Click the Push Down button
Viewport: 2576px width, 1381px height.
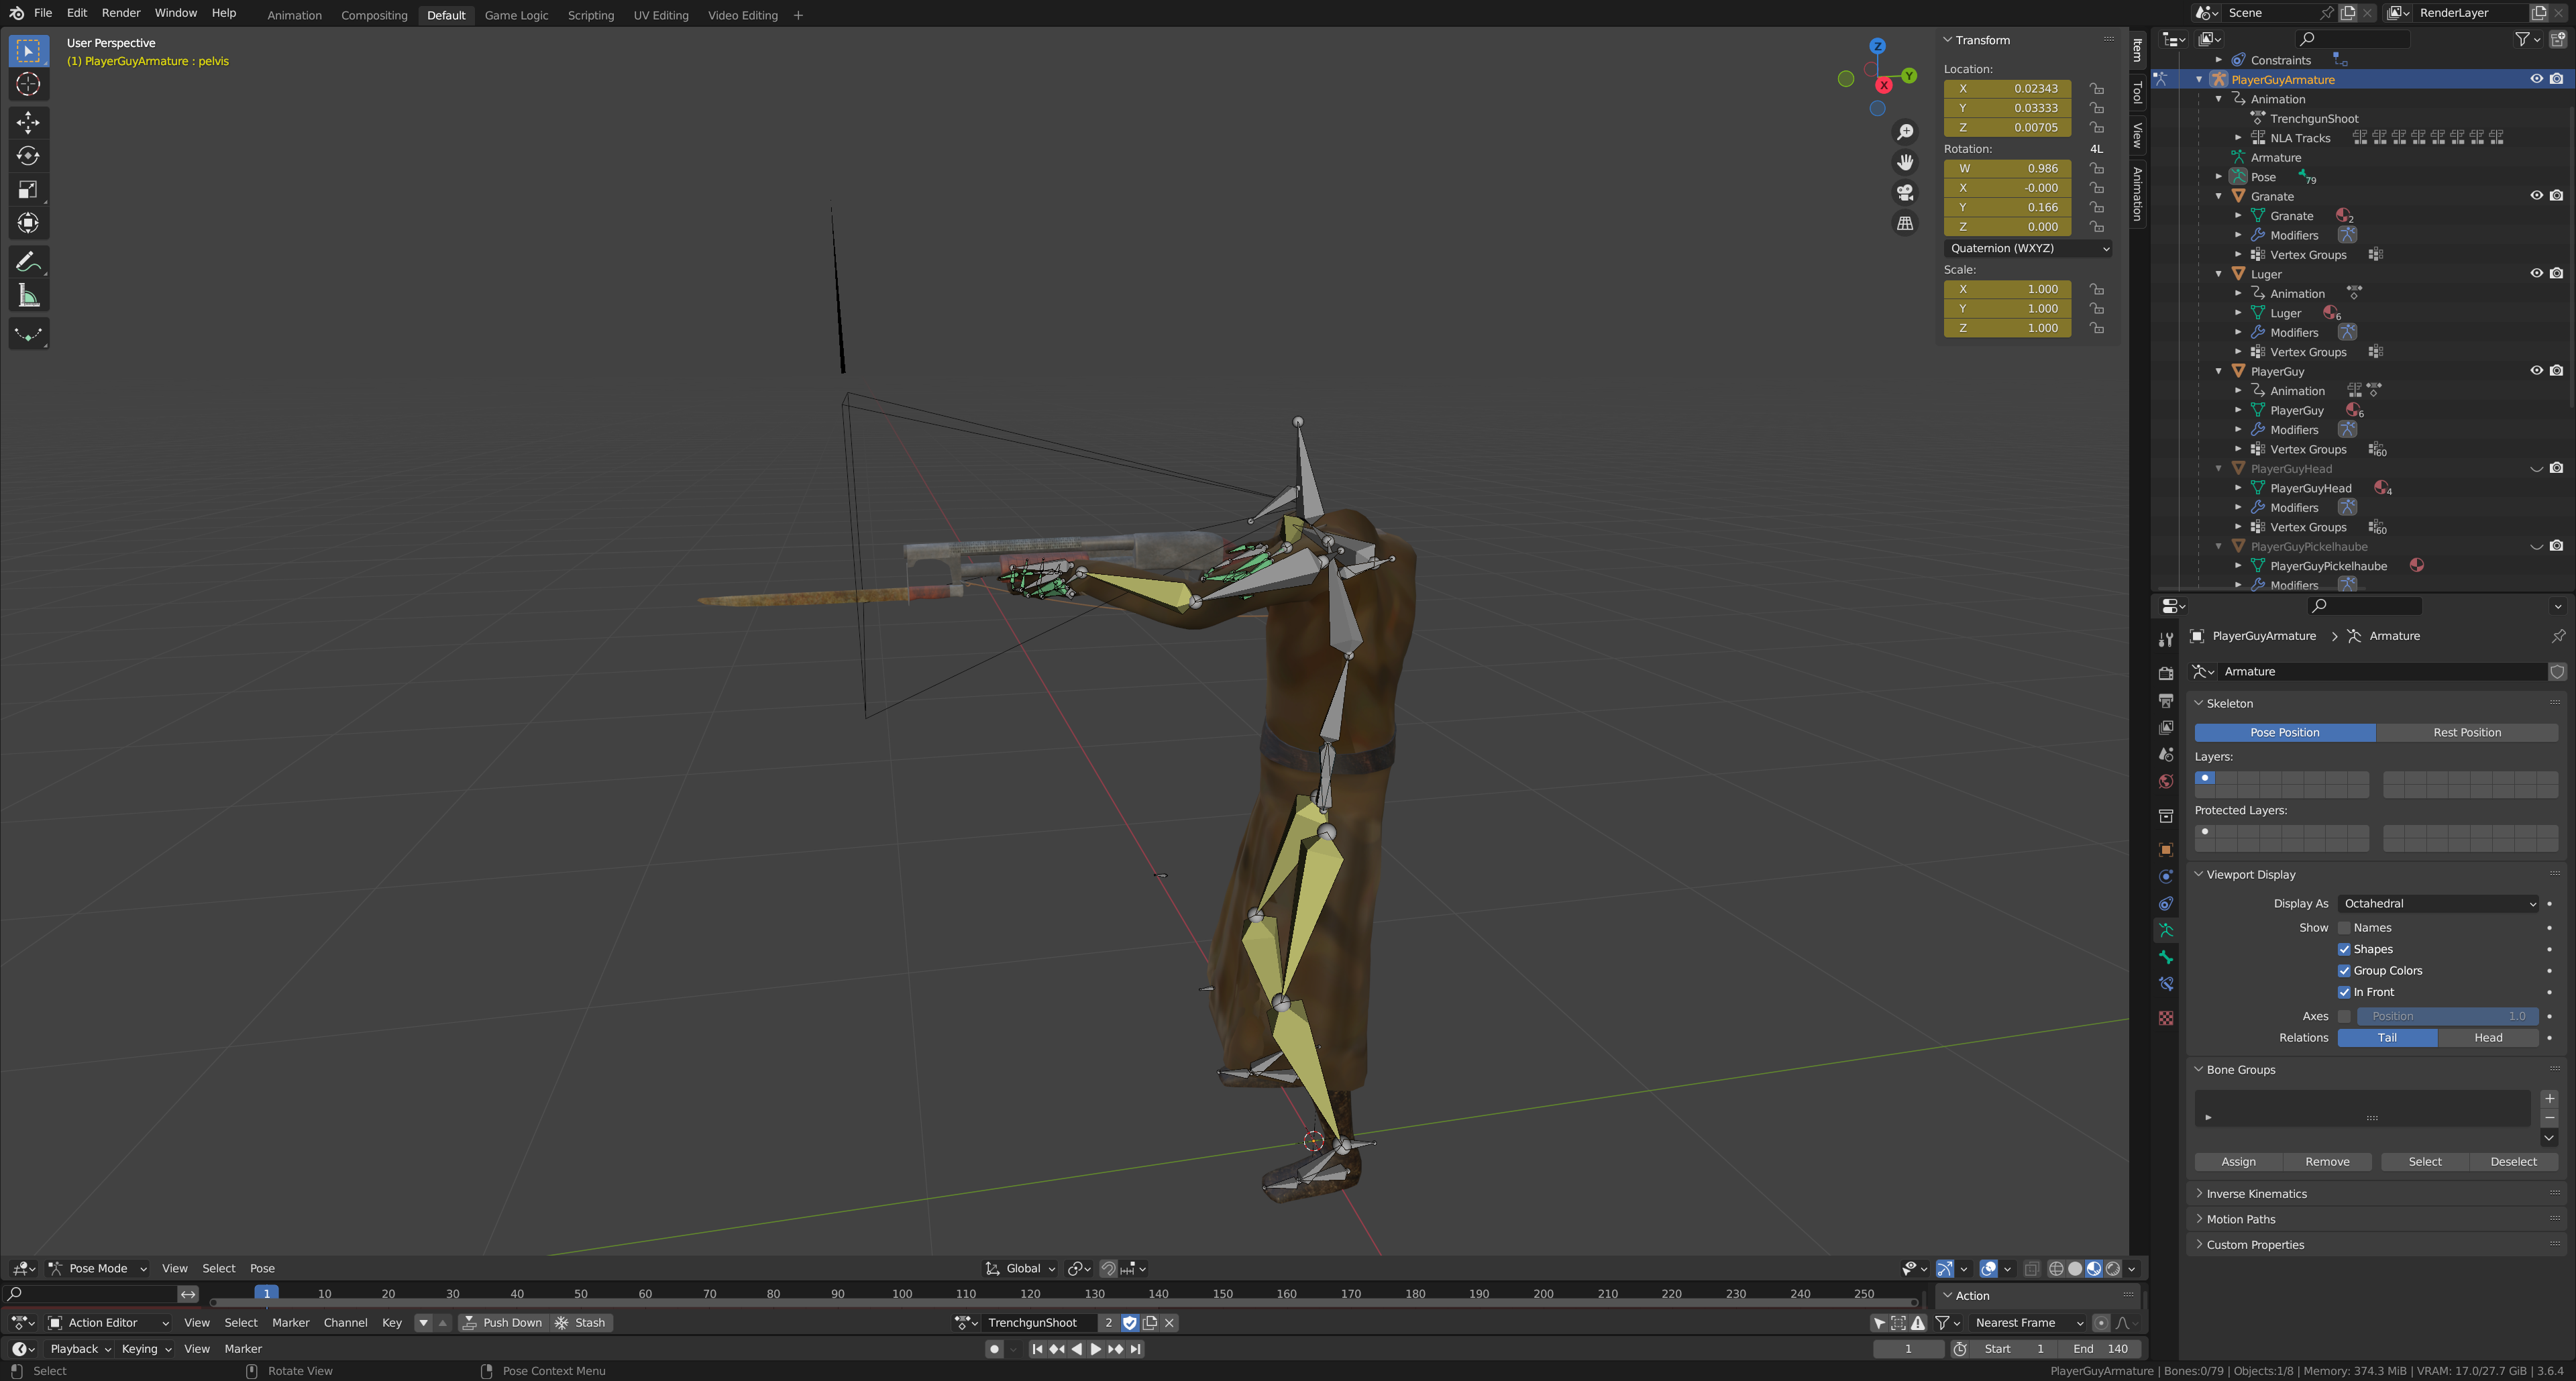(x=503, y=1323)
